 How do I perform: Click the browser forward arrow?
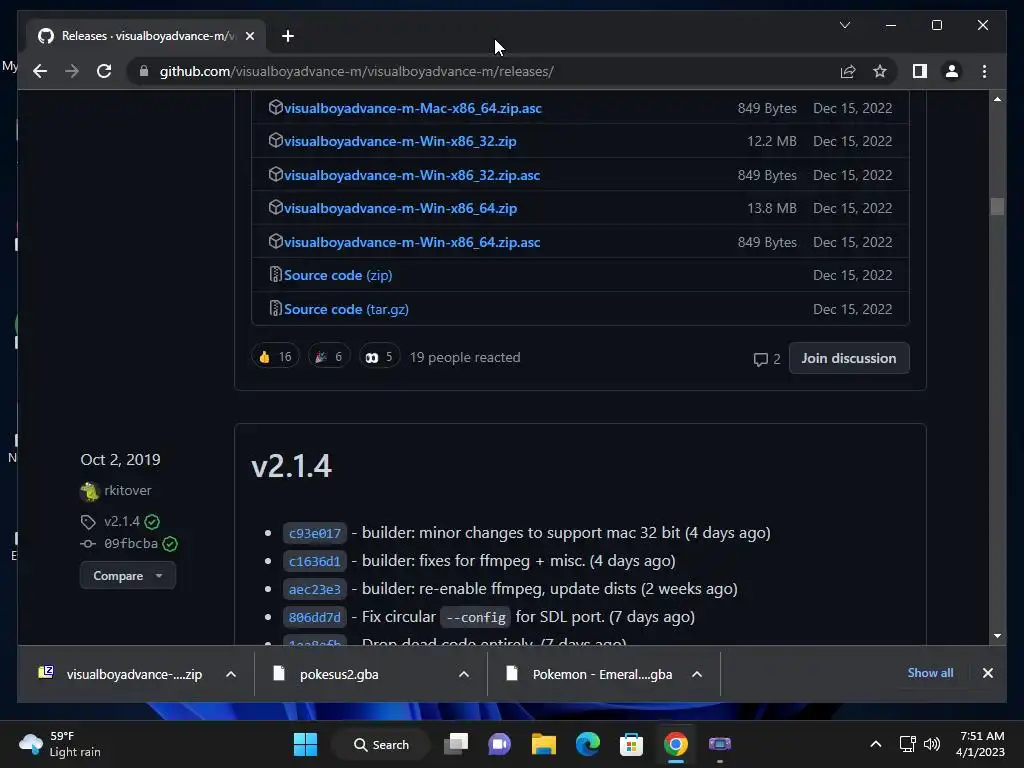tap(72, 71)
